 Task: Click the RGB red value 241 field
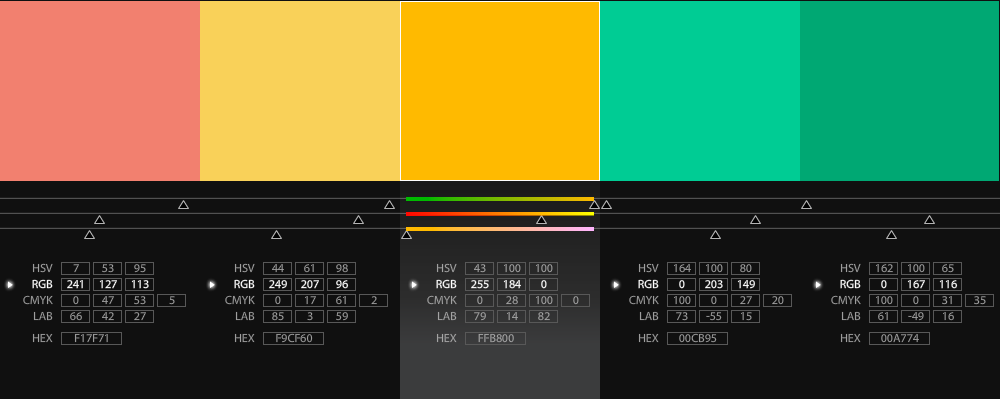(x=76, y=285)
